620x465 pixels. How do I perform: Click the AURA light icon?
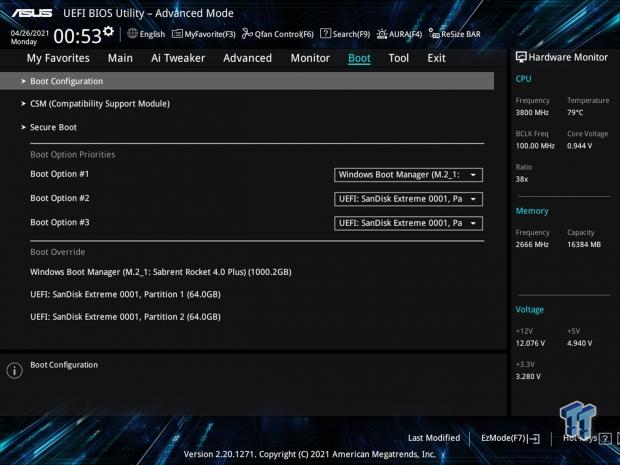(382, 34)
